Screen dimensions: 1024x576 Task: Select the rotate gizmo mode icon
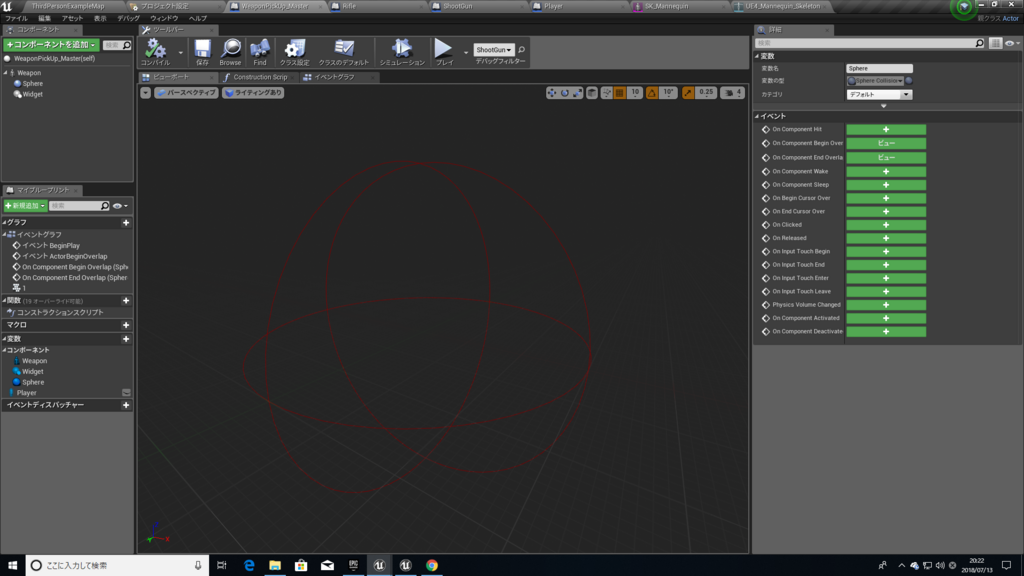(565, 93)
